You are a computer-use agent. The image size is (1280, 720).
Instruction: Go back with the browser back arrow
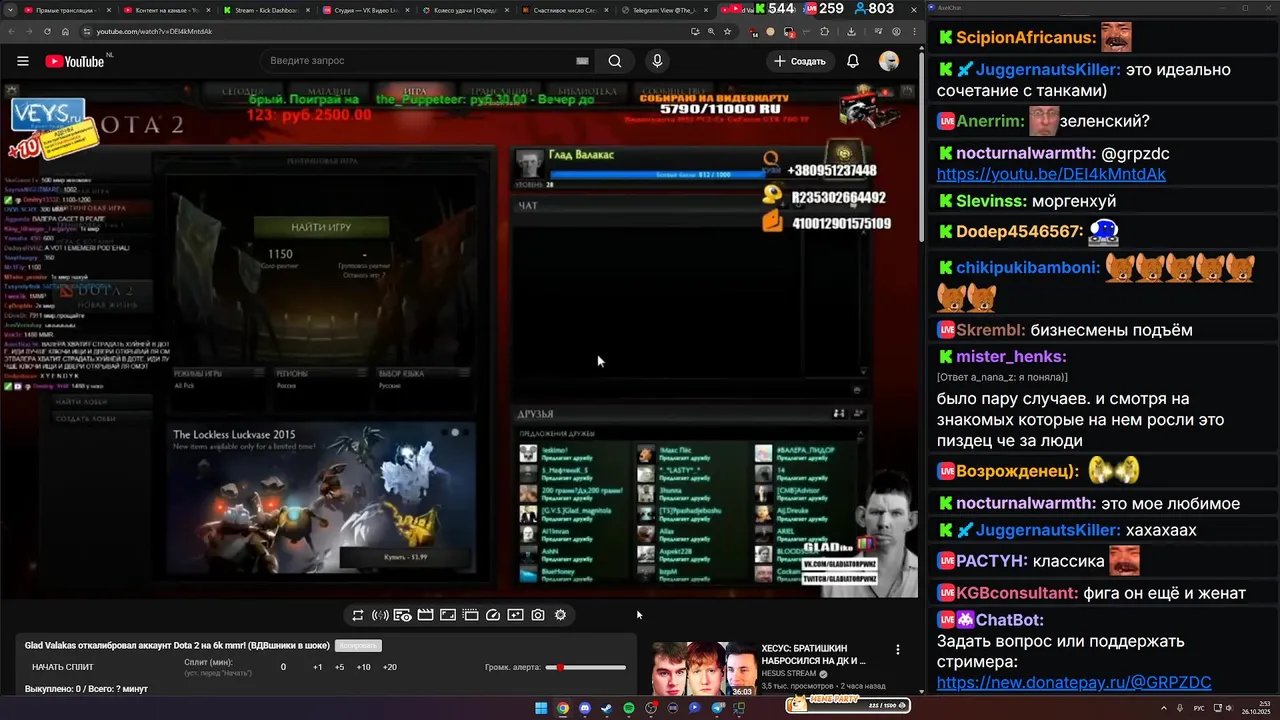(11, 31)
